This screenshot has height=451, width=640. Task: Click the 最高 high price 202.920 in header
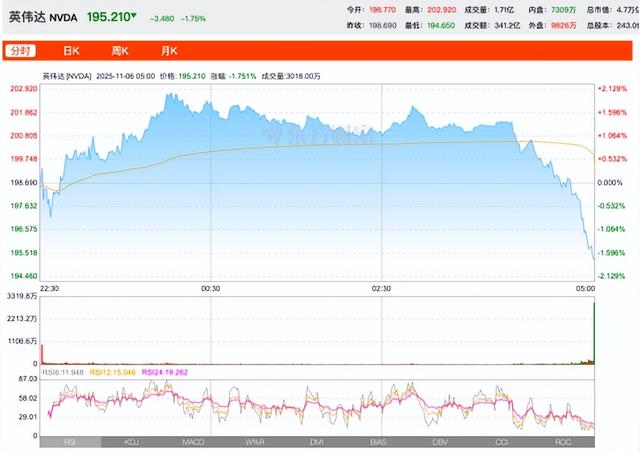tap(442, 9)
